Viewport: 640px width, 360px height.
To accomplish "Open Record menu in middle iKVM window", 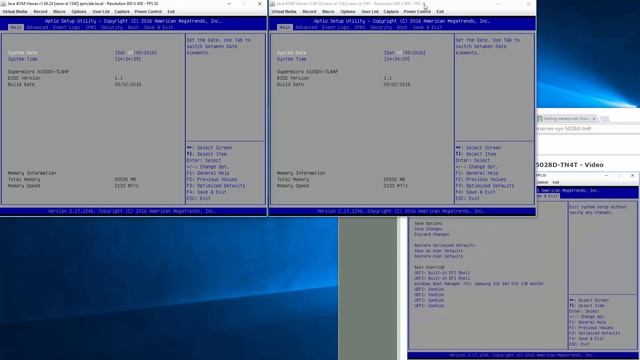I will click(309, 11).
